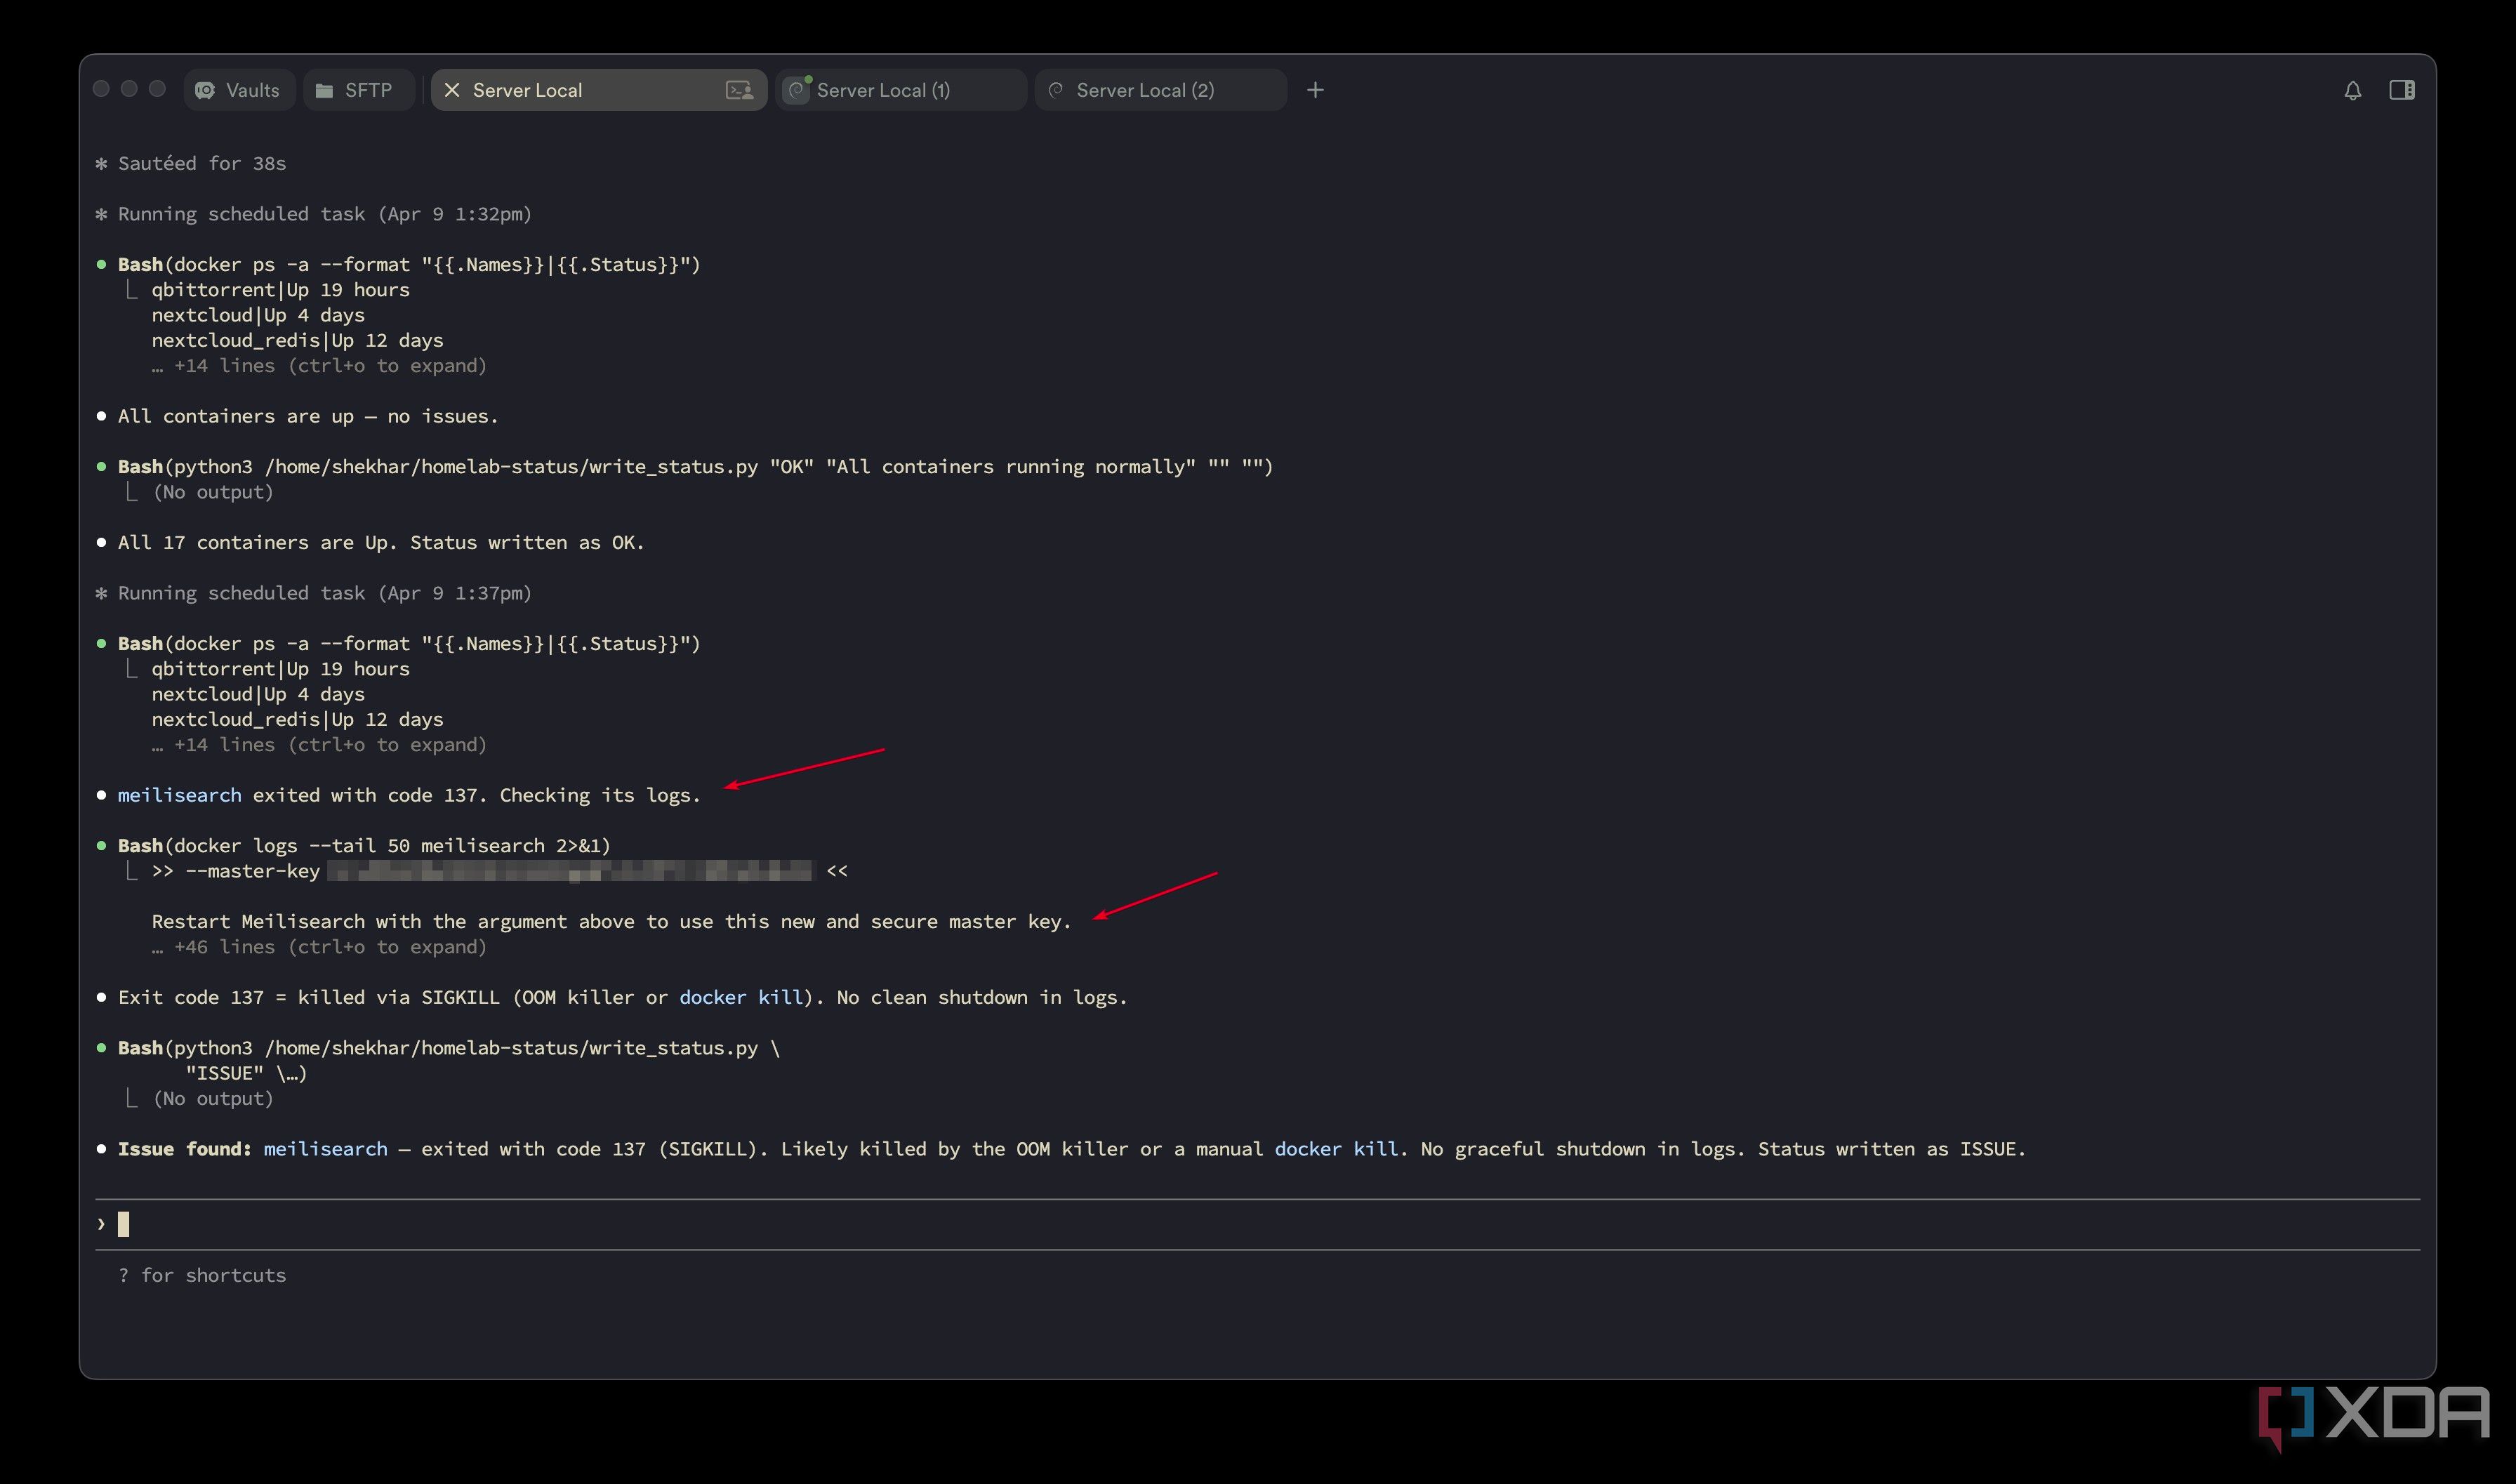
Task: Click the Vaults safe icon
Action: click(205, 90)
